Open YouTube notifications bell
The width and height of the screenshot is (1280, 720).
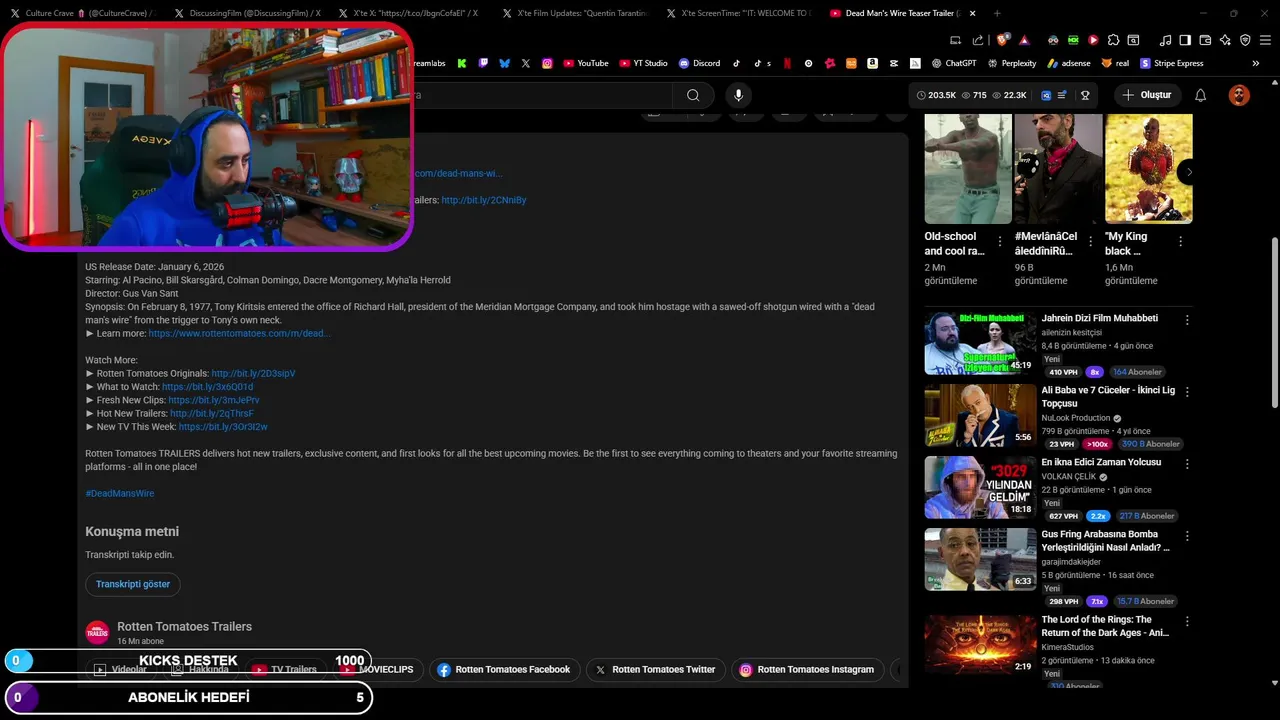click(x=1201, y=95)
